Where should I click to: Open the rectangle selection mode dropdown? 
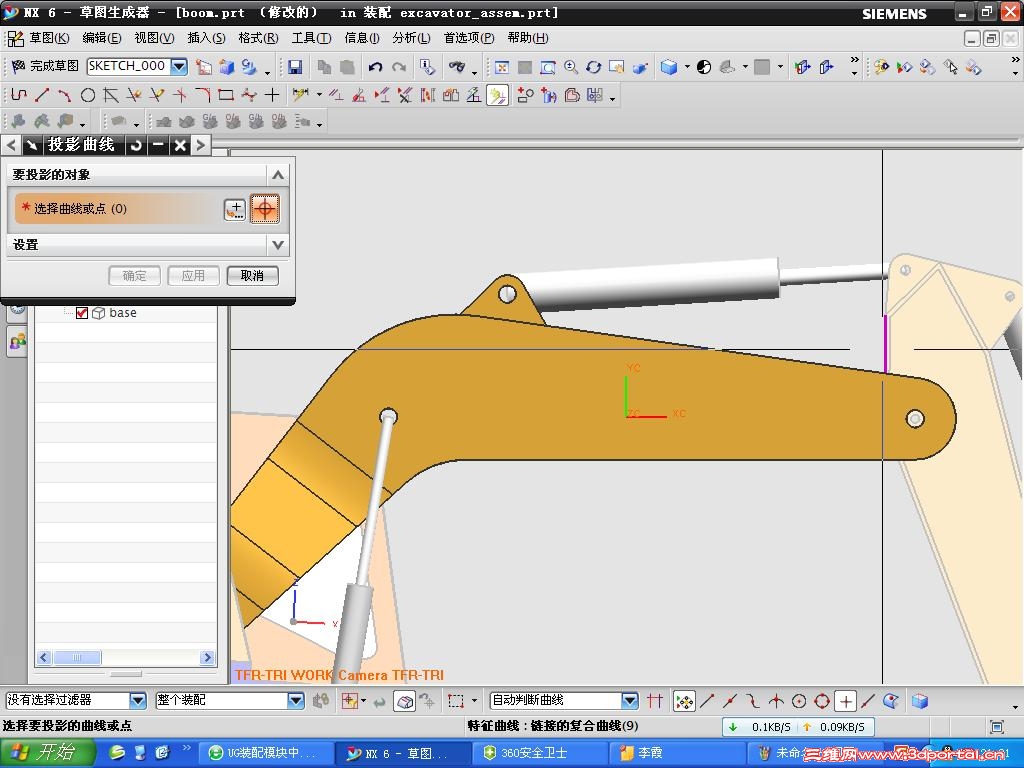click(x=474, y=701)
